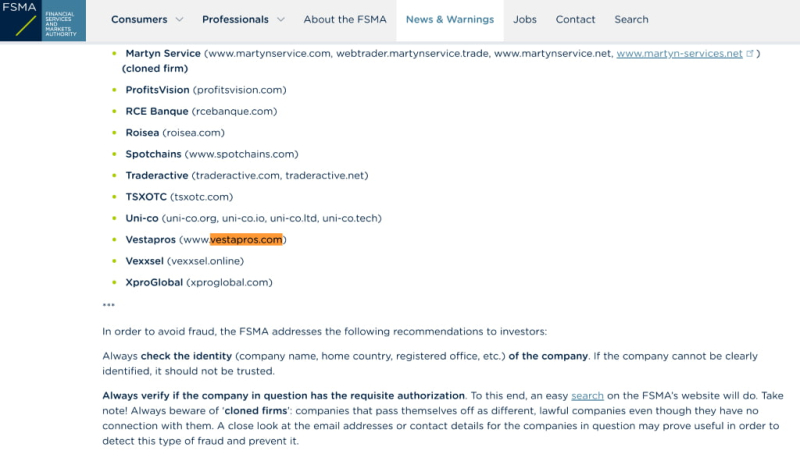800x461 pixels.
Task: Open the Consumers menu
Action: coord(139,19)
